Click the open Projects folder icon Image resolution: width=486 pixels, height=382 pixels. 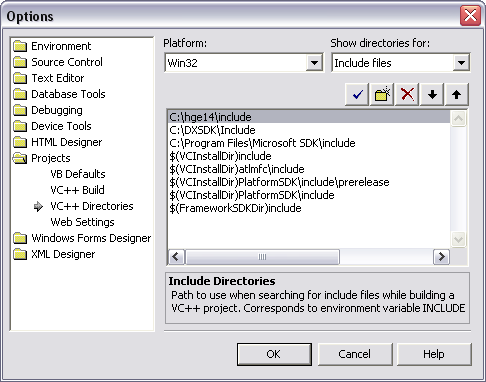[x=20, y=158]
